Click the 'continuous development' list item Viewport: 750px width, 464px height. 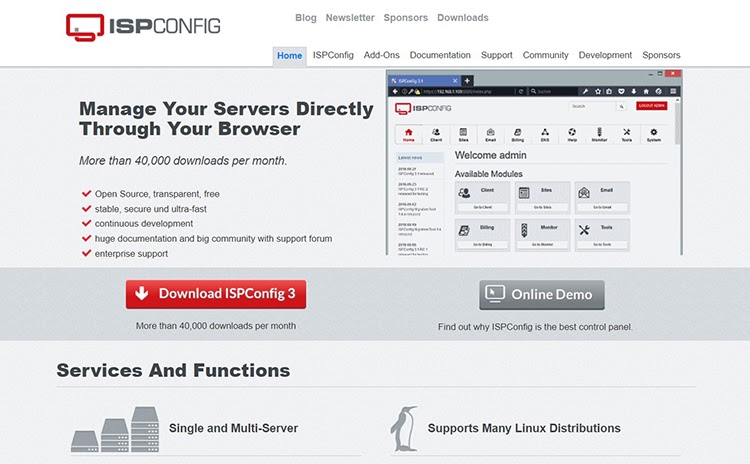[x=143, y=224]
